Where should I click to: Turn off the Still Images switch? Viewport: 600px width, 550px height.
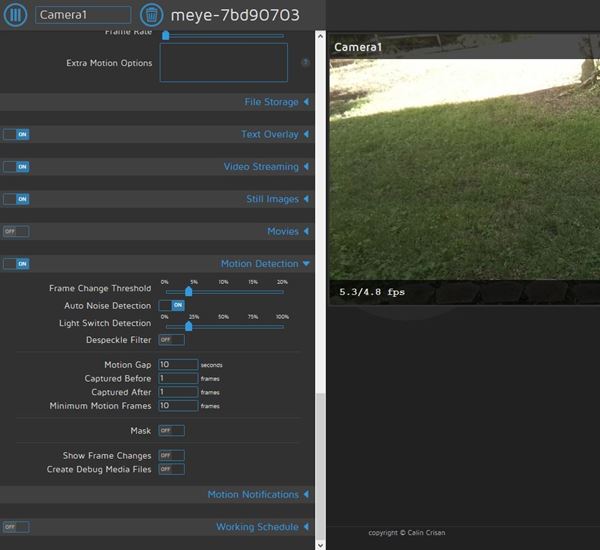coord(16,199)
